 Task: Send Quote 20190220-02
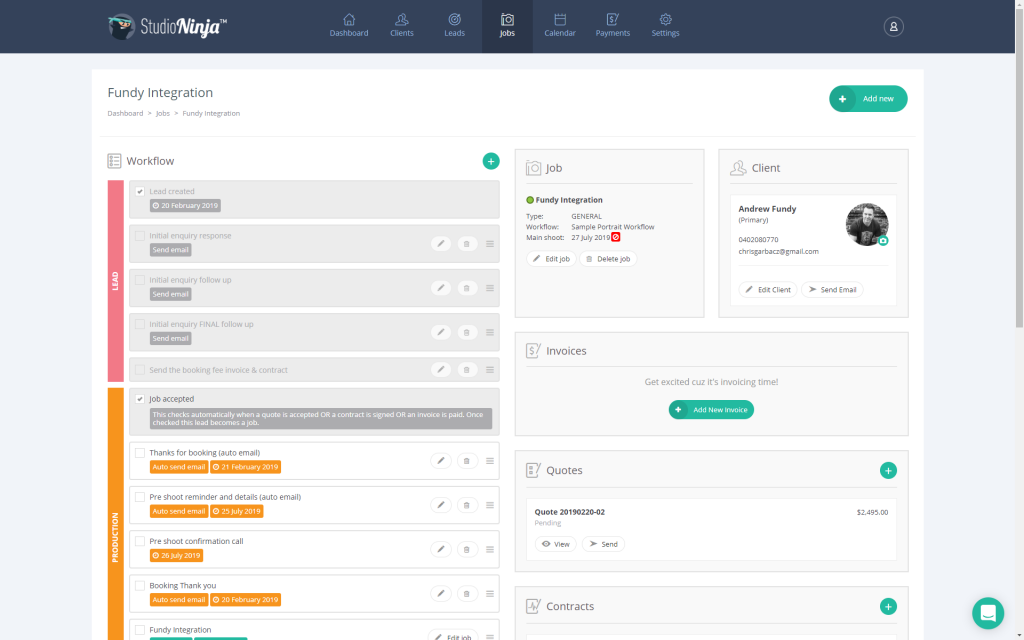603,544
